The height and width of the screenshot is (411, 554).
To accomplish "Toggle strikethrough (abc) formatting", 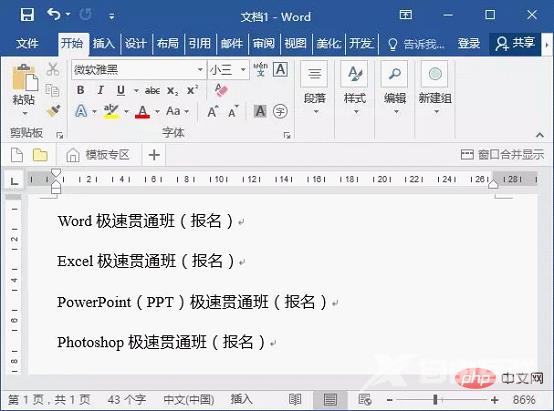I will tap(152, 91).
